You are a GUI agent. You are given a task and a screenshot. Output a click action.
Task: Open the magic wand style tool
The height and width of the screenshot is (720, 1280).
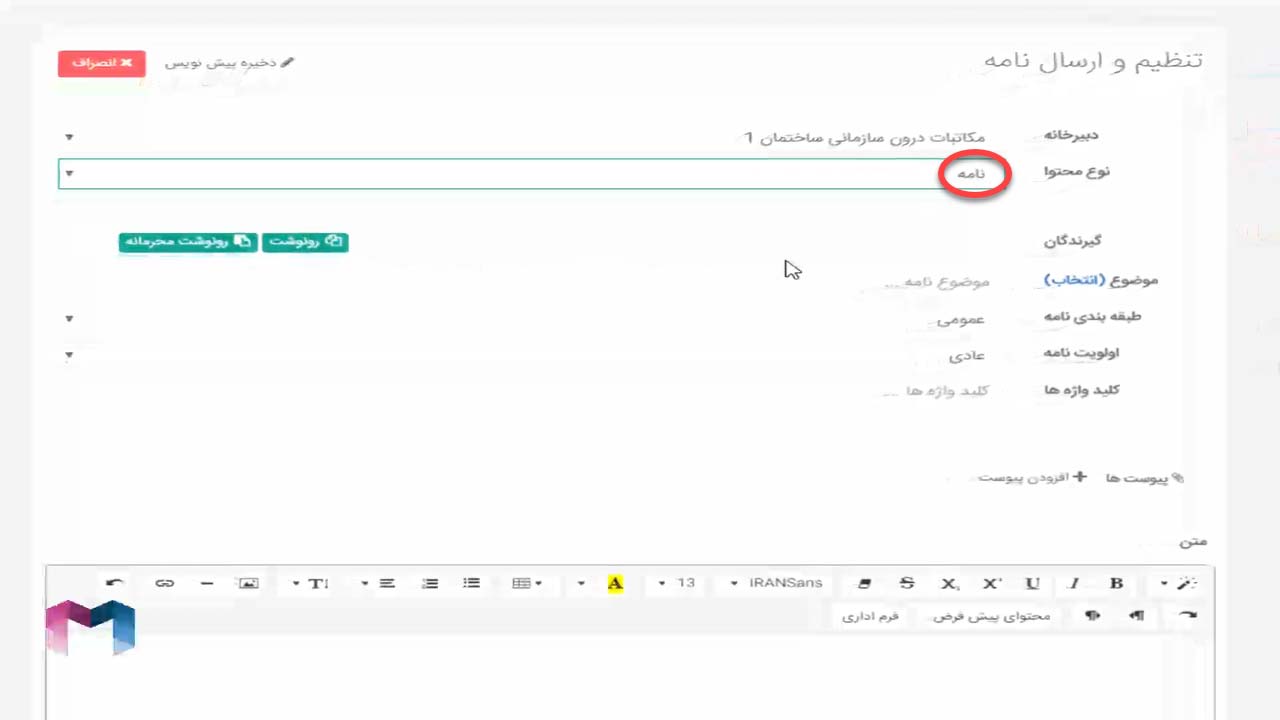(1187, 583)
